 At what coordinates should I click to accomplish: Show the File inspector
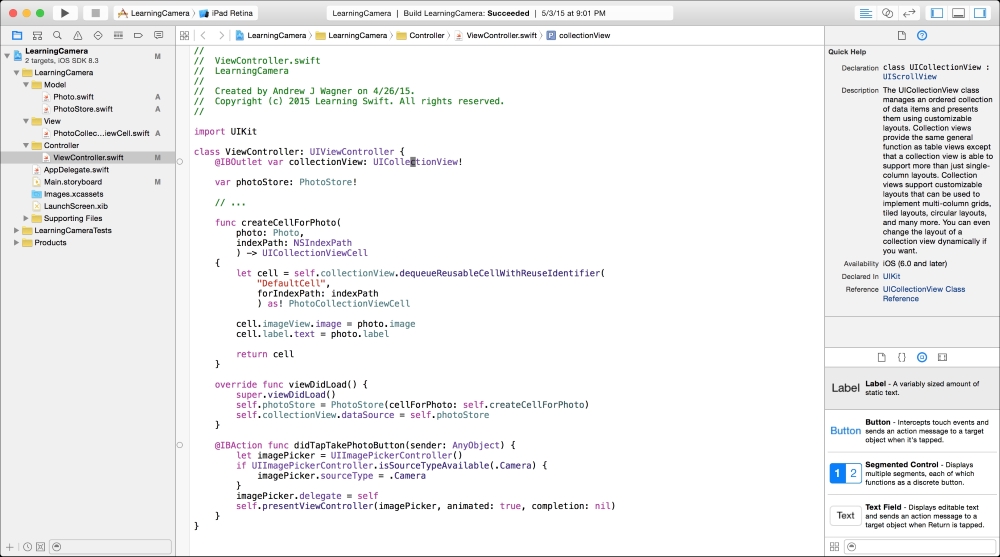click(902, 36)
